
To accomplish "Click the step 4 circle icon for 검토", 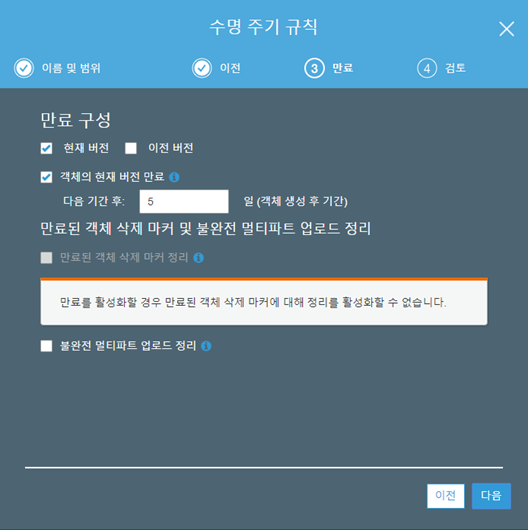I will [x=427, y=68].
